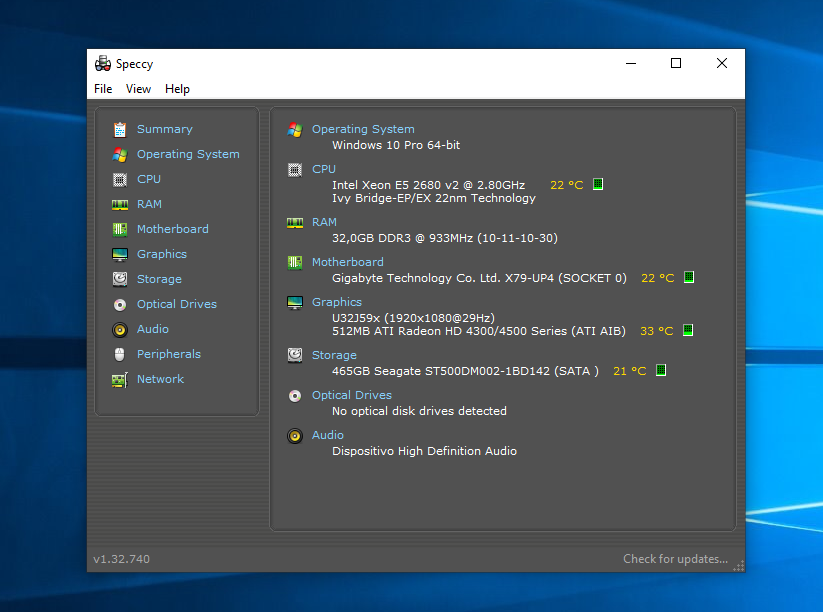Click the Windows flag icon in summary panel
This screenshot has width=823, height=612.
point(295,130)
